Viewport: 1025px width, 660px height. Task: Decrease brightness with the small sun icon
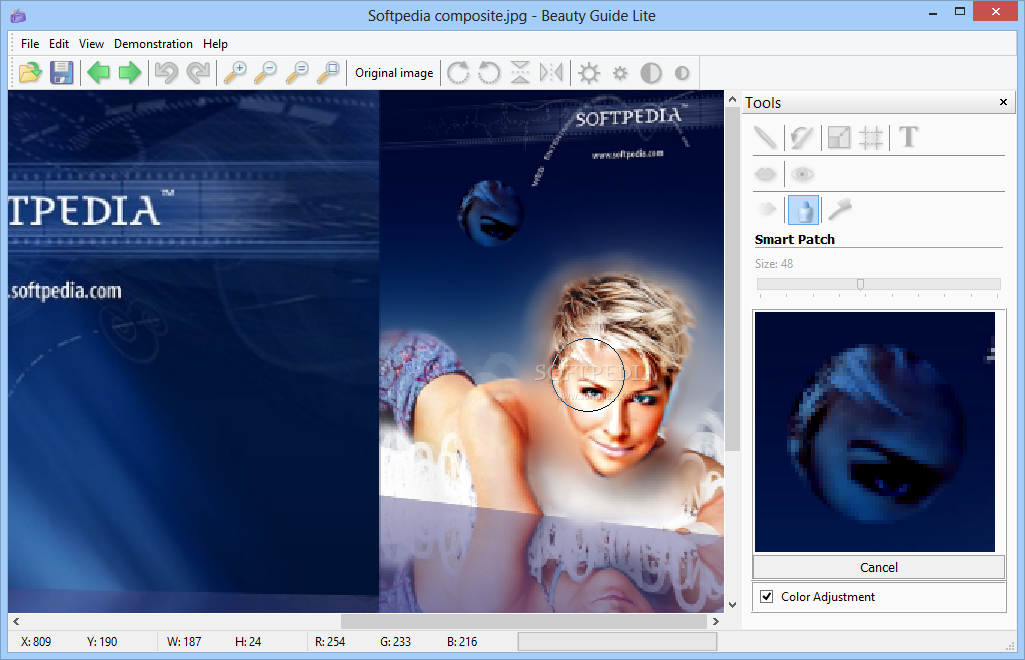620,73
